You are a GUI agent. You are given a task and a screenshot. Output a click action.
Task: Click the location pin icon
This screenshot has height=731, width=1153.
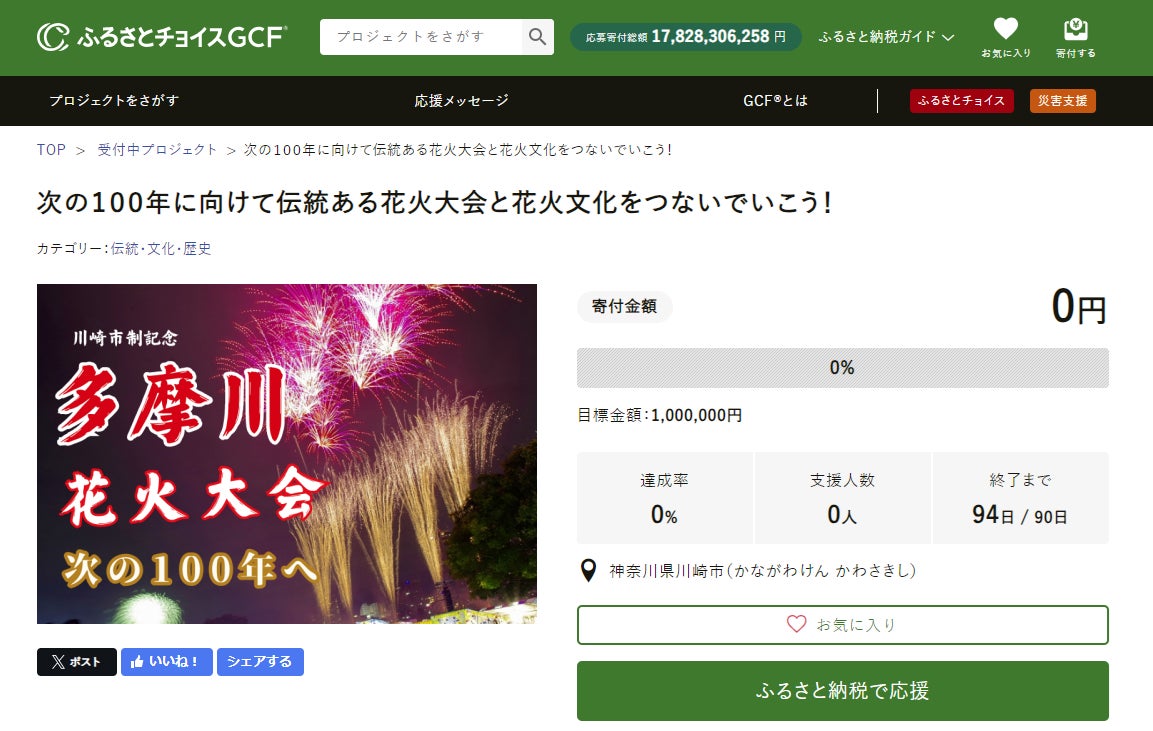[x=588, y=571]
